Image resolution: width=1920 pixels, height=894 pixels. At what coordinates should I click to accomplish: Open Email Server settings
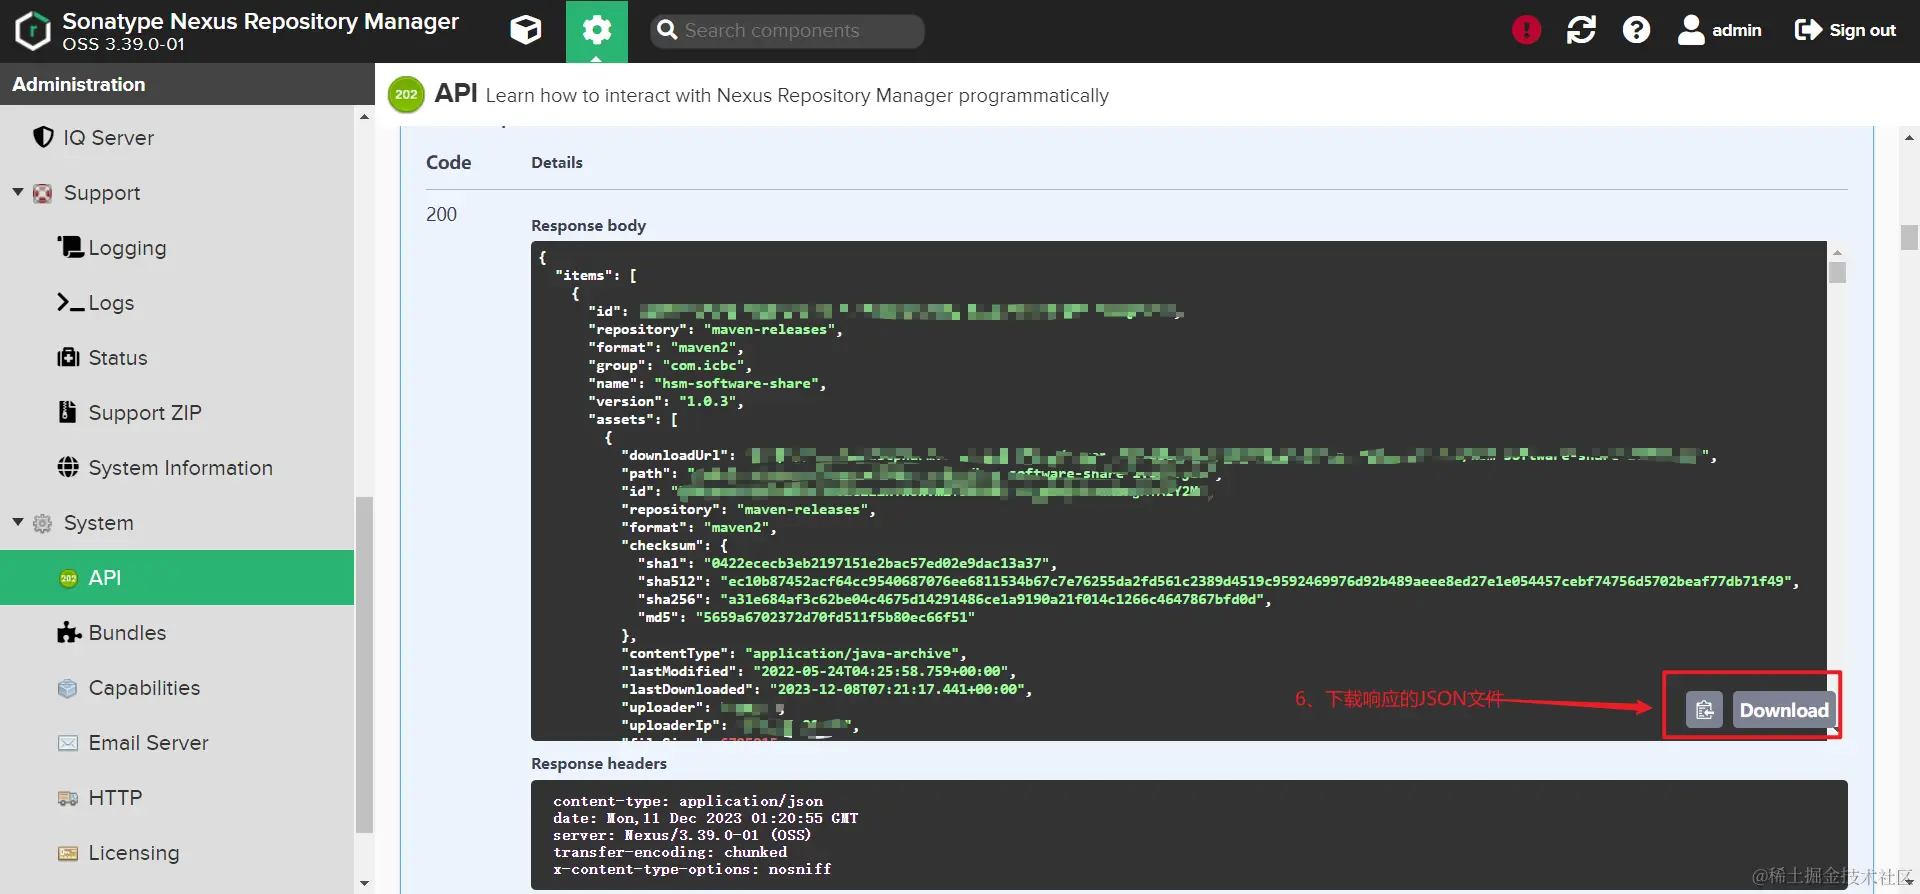click(148, 742)
